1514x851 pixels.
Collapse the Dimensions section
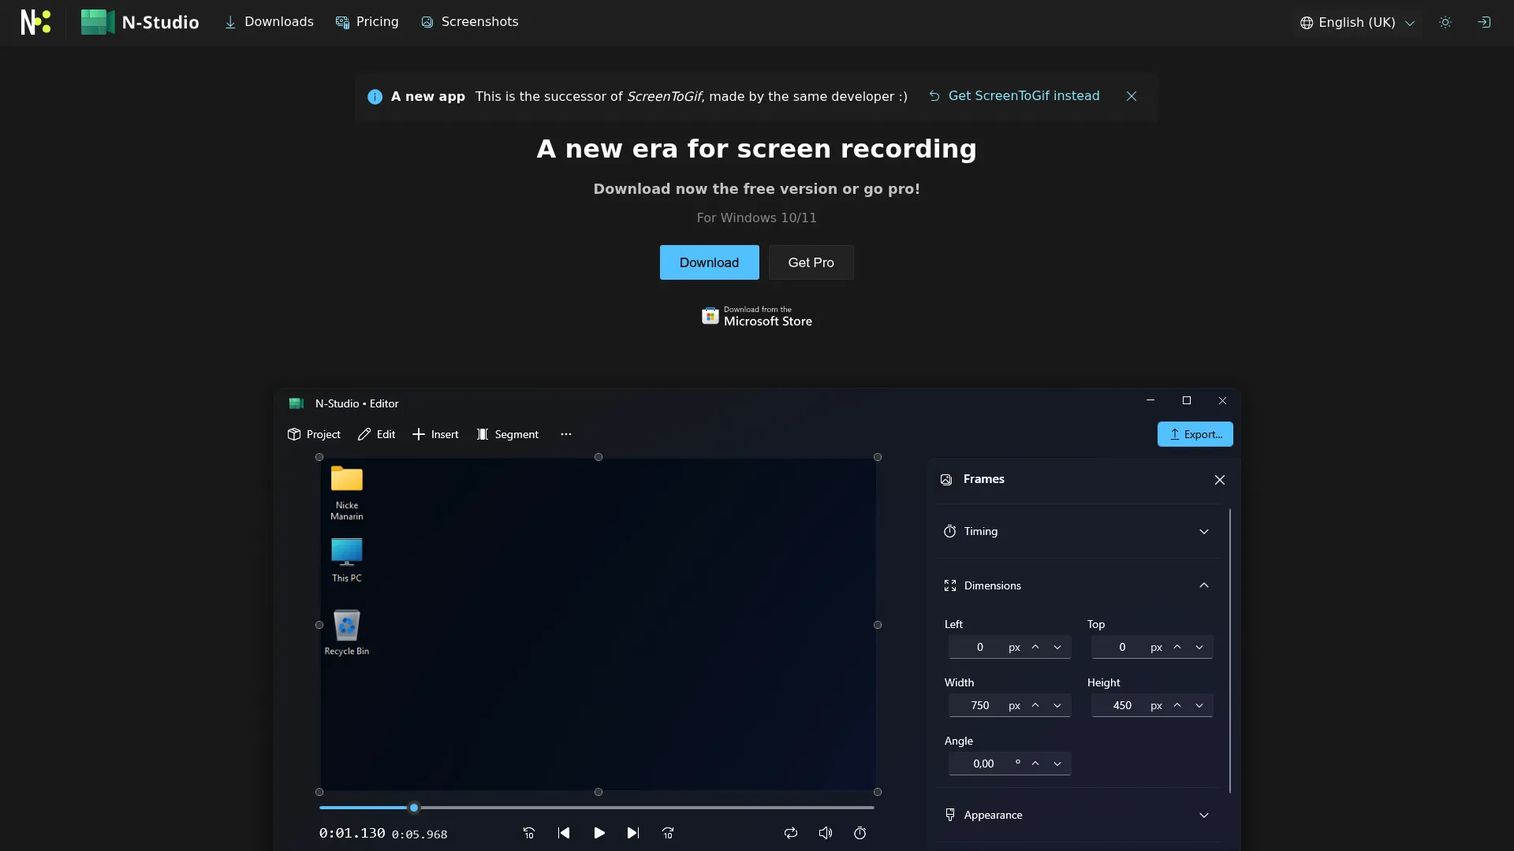tap(1077, 585)
